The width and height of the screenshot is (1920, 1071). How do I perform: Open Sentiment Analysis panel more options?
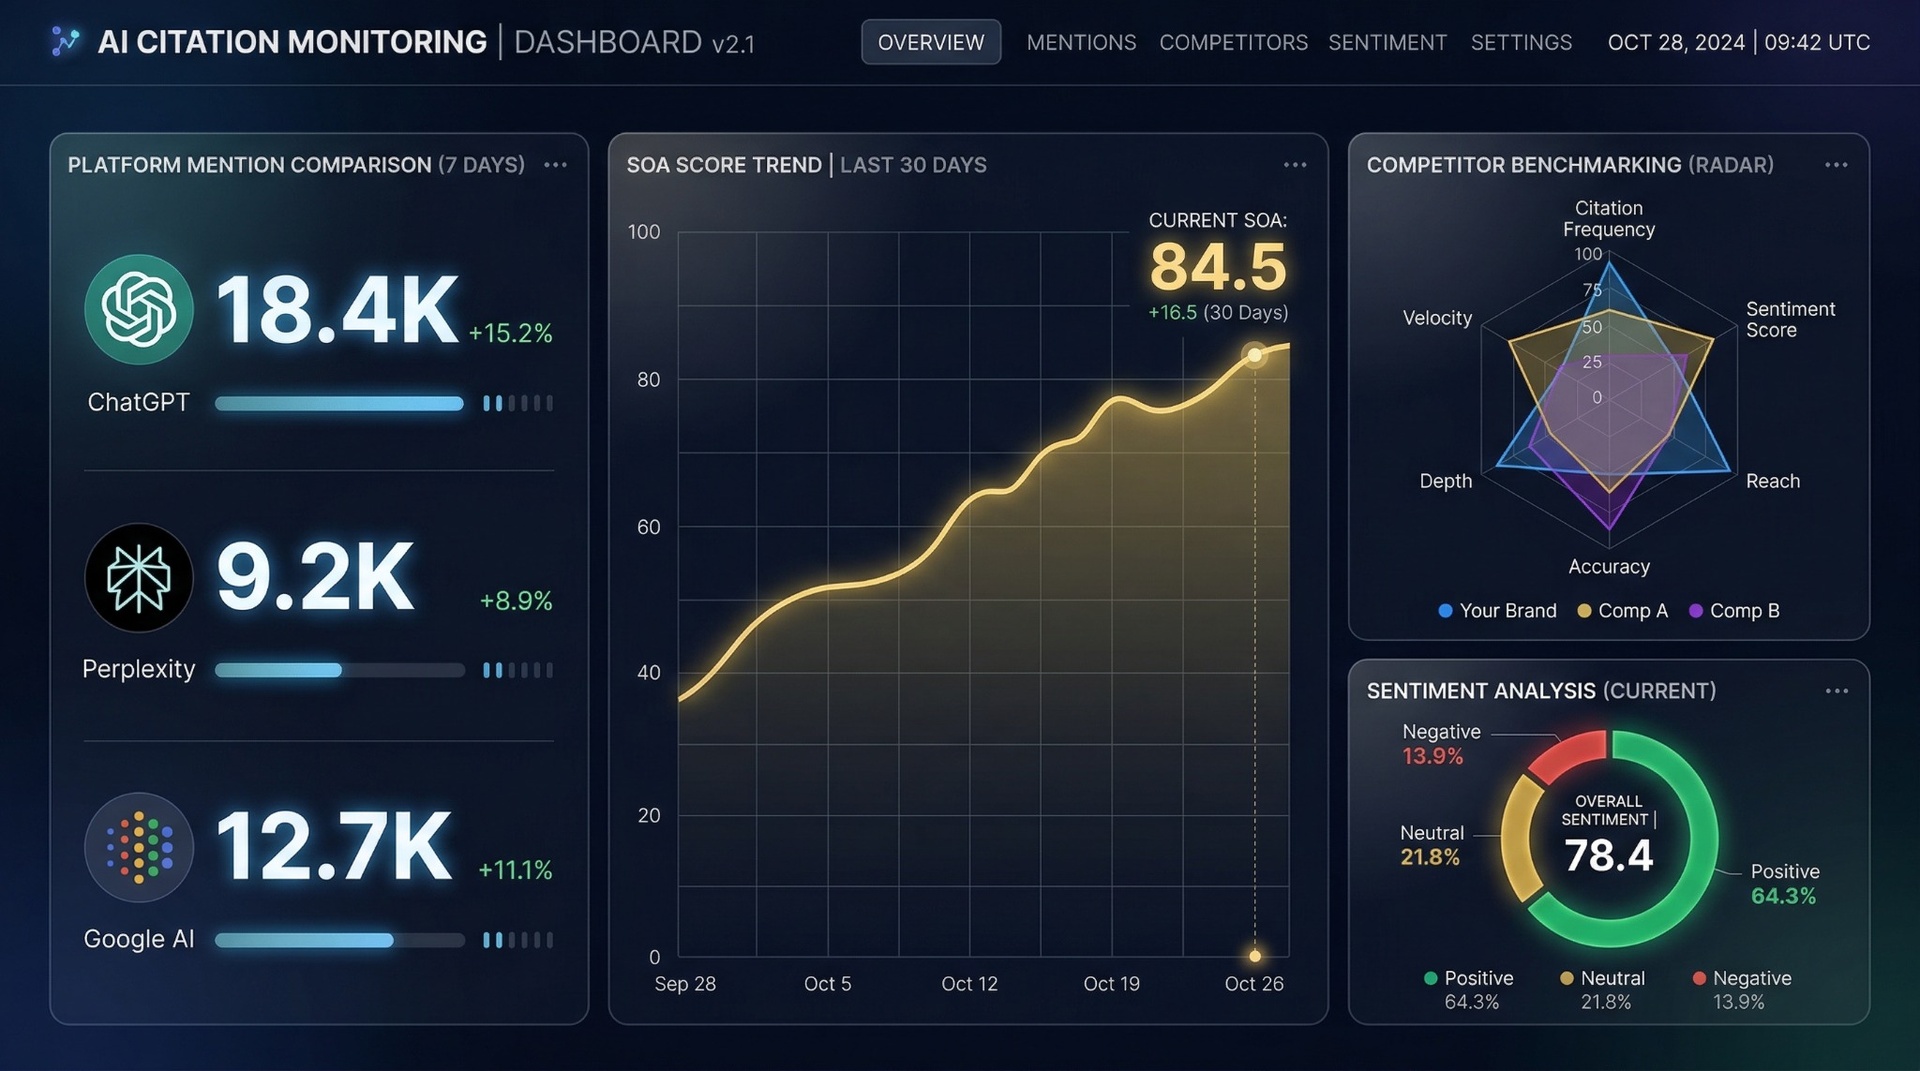click(x=1836, y=691)
